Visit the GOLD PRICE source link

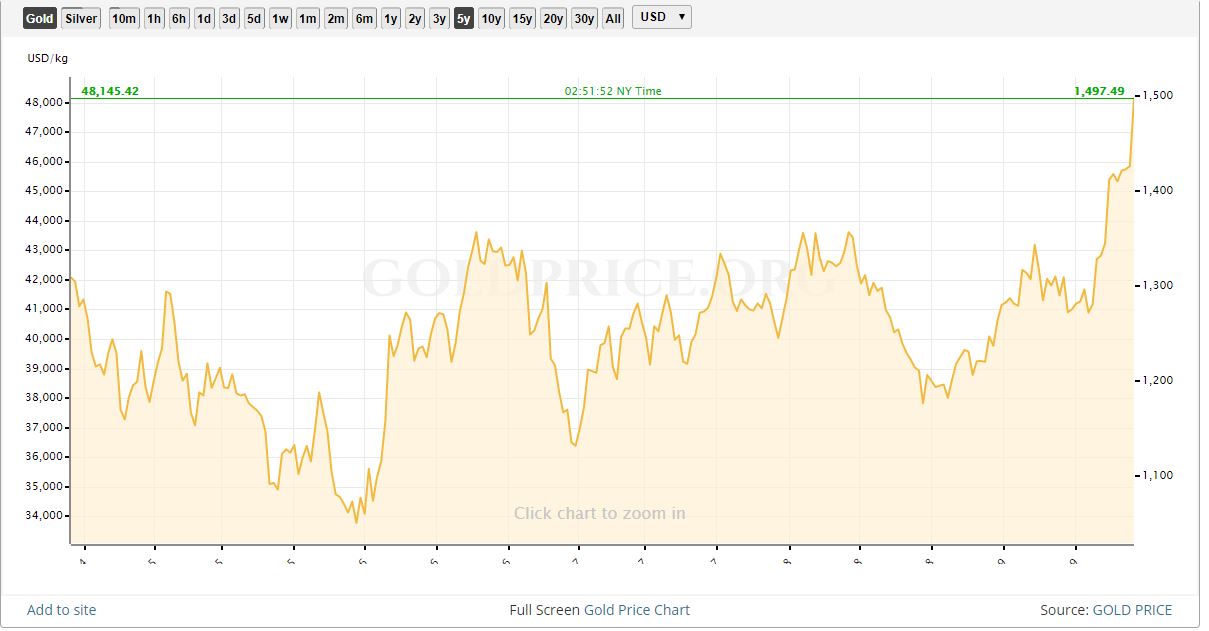tap(1132, 610)
